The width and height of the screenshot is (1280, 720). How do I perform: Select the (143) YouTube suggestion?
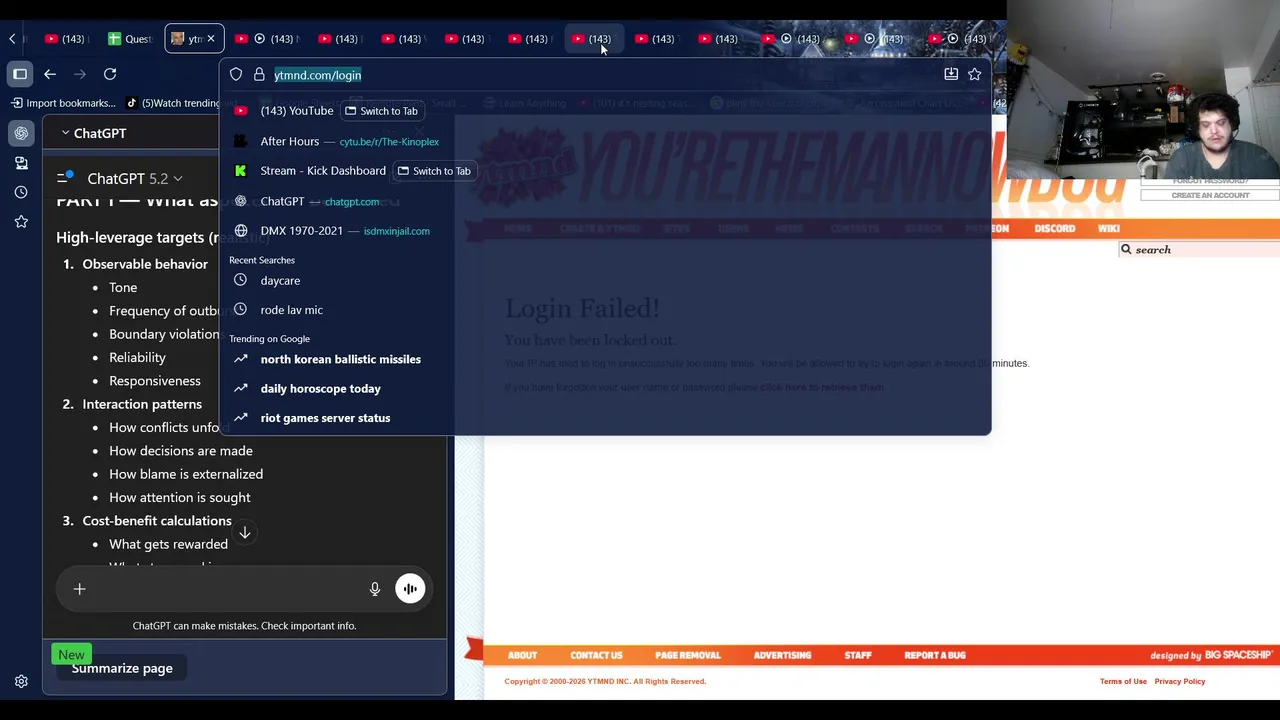(x=297, y=111)
